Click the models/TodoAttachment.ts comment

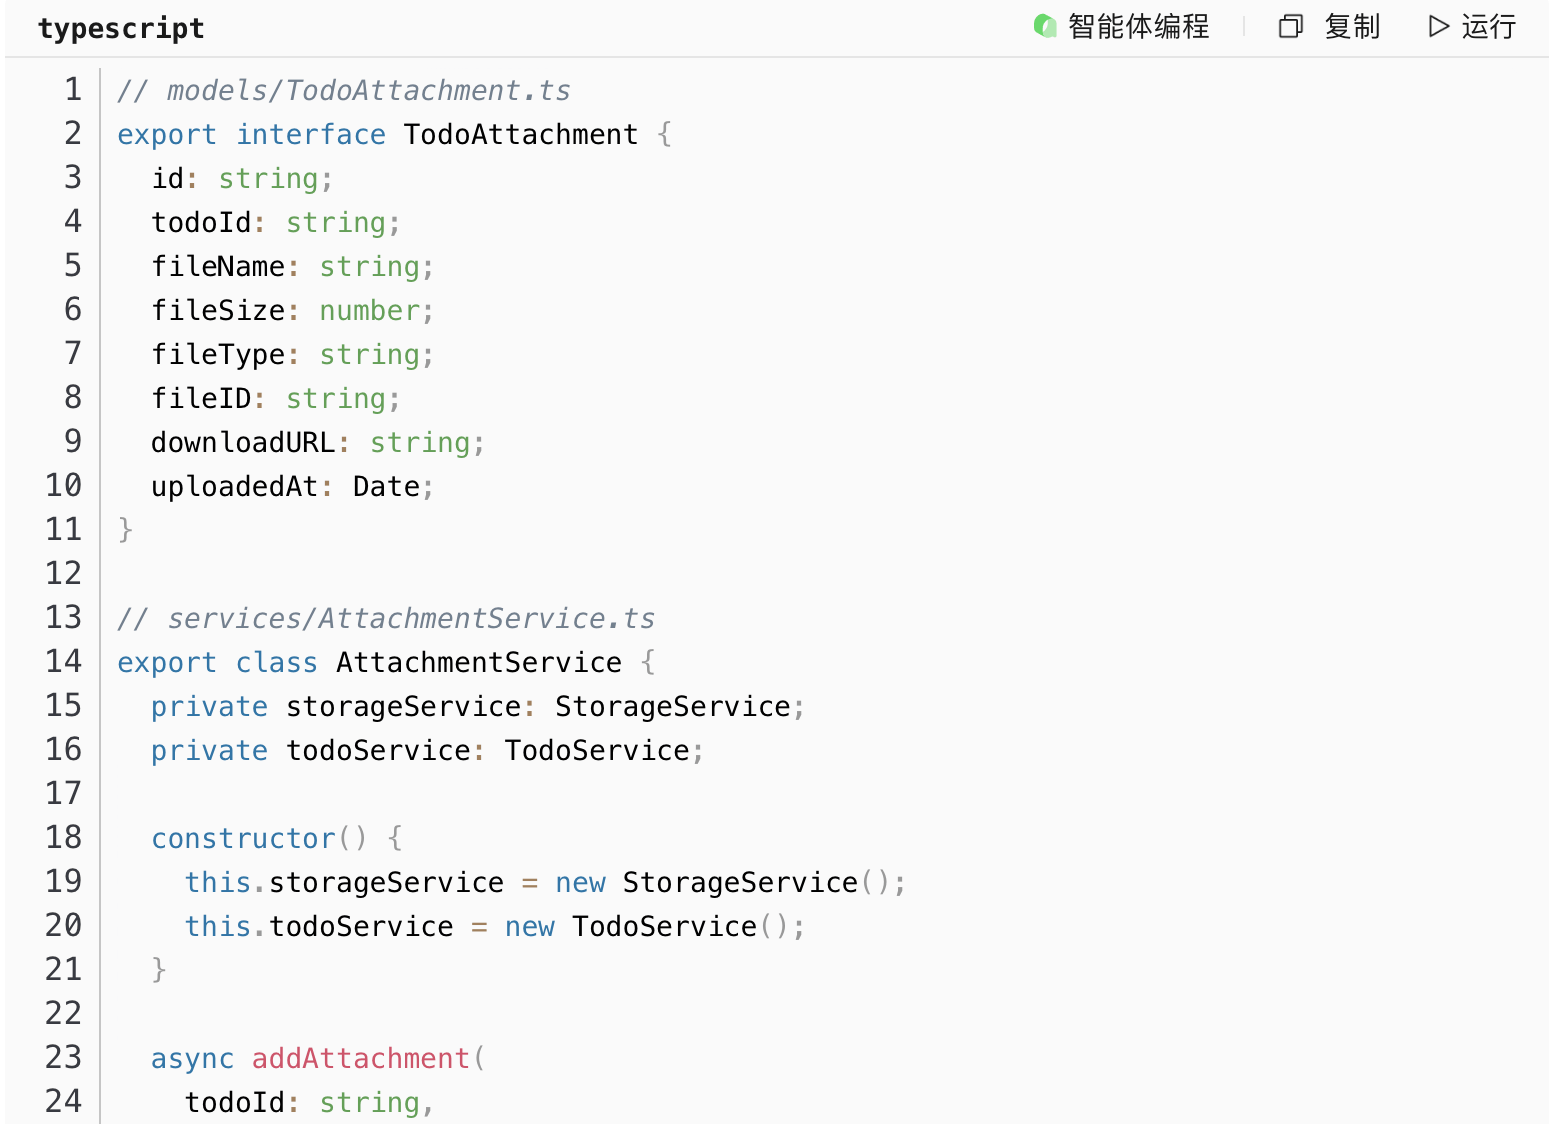point(343,91)
